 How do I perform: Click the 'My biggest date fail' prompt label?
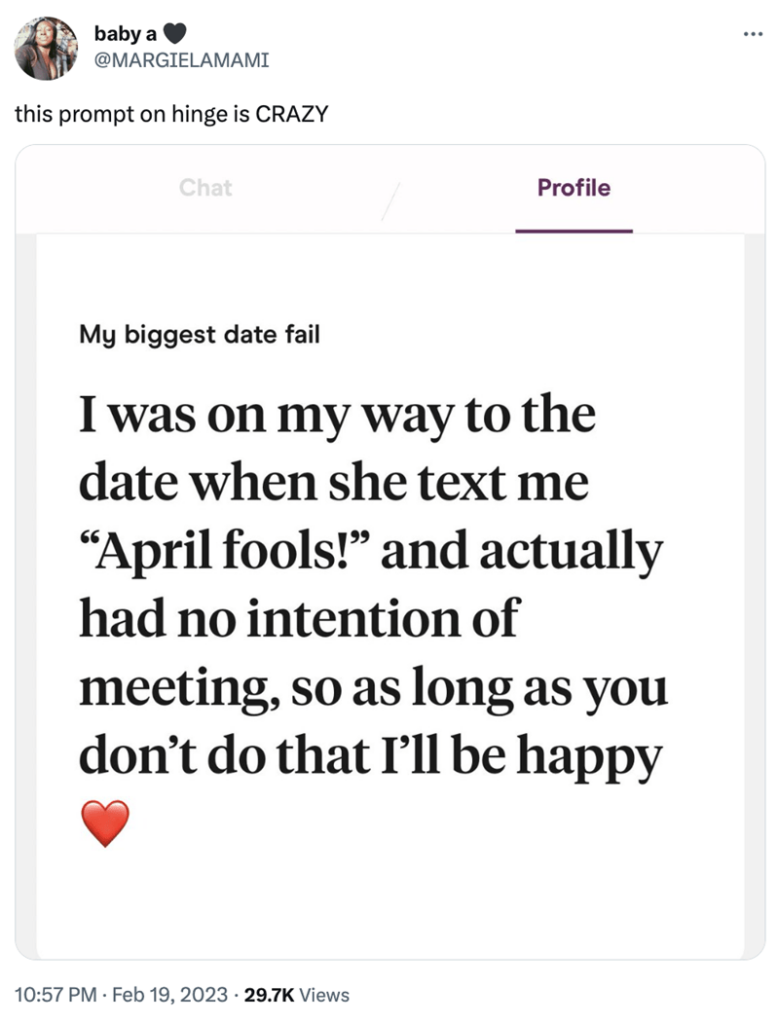197,335
